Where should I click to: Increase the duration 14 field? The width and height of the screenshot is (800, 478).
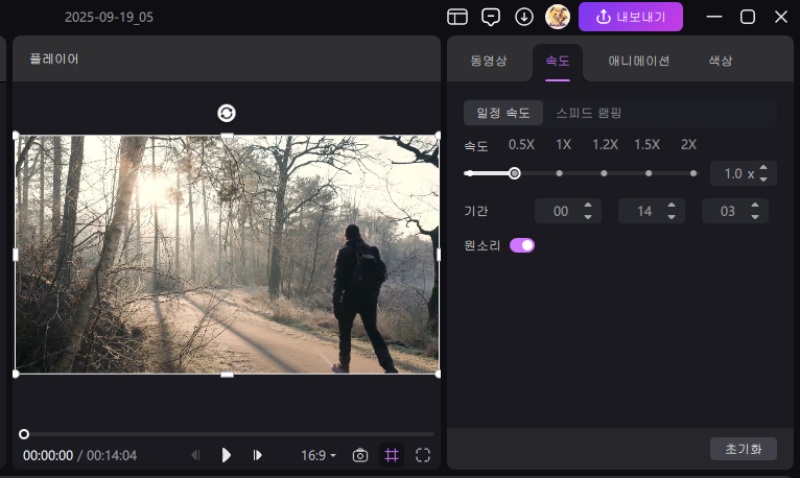671,205
